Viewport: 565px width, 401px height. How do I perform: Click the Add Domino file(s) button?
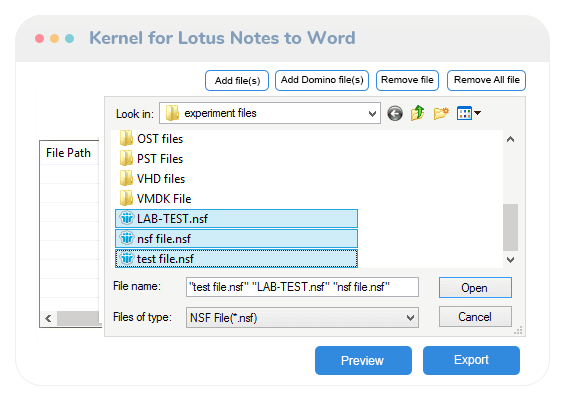(x=322, y=80)
